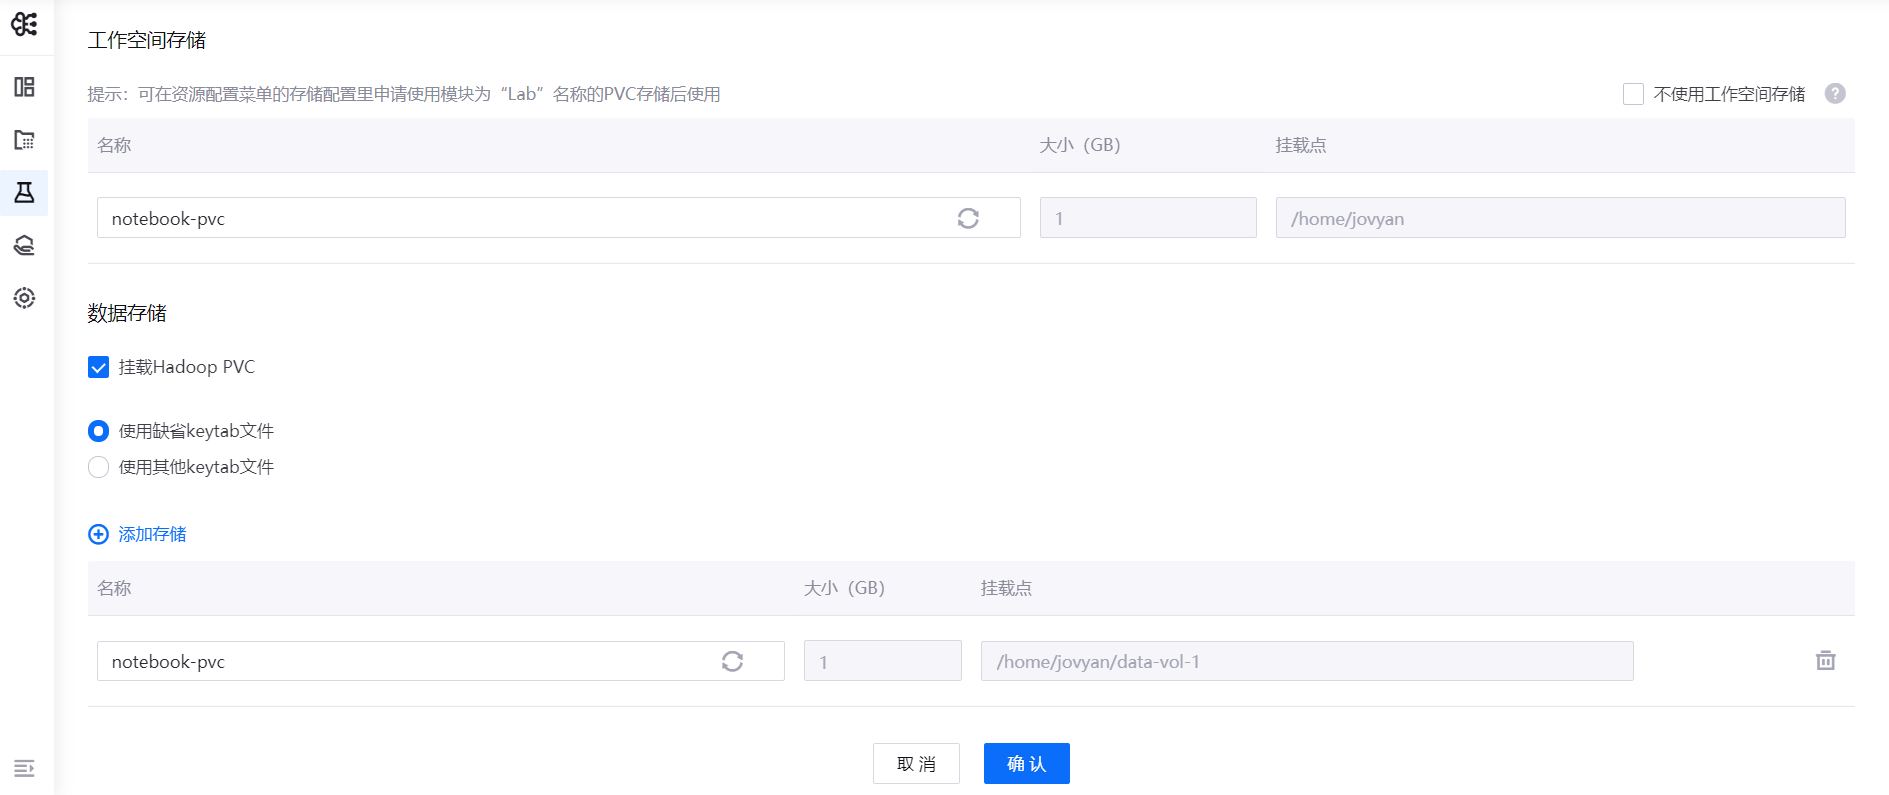
Task: Uncheck the 挂载Hadoop PVC checkbox
Action: [98, 367]
